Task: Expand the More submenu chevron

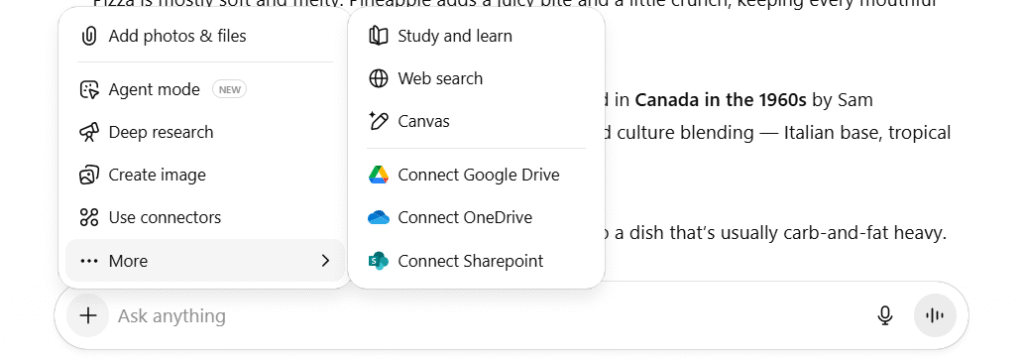Action: pos(325,261)
